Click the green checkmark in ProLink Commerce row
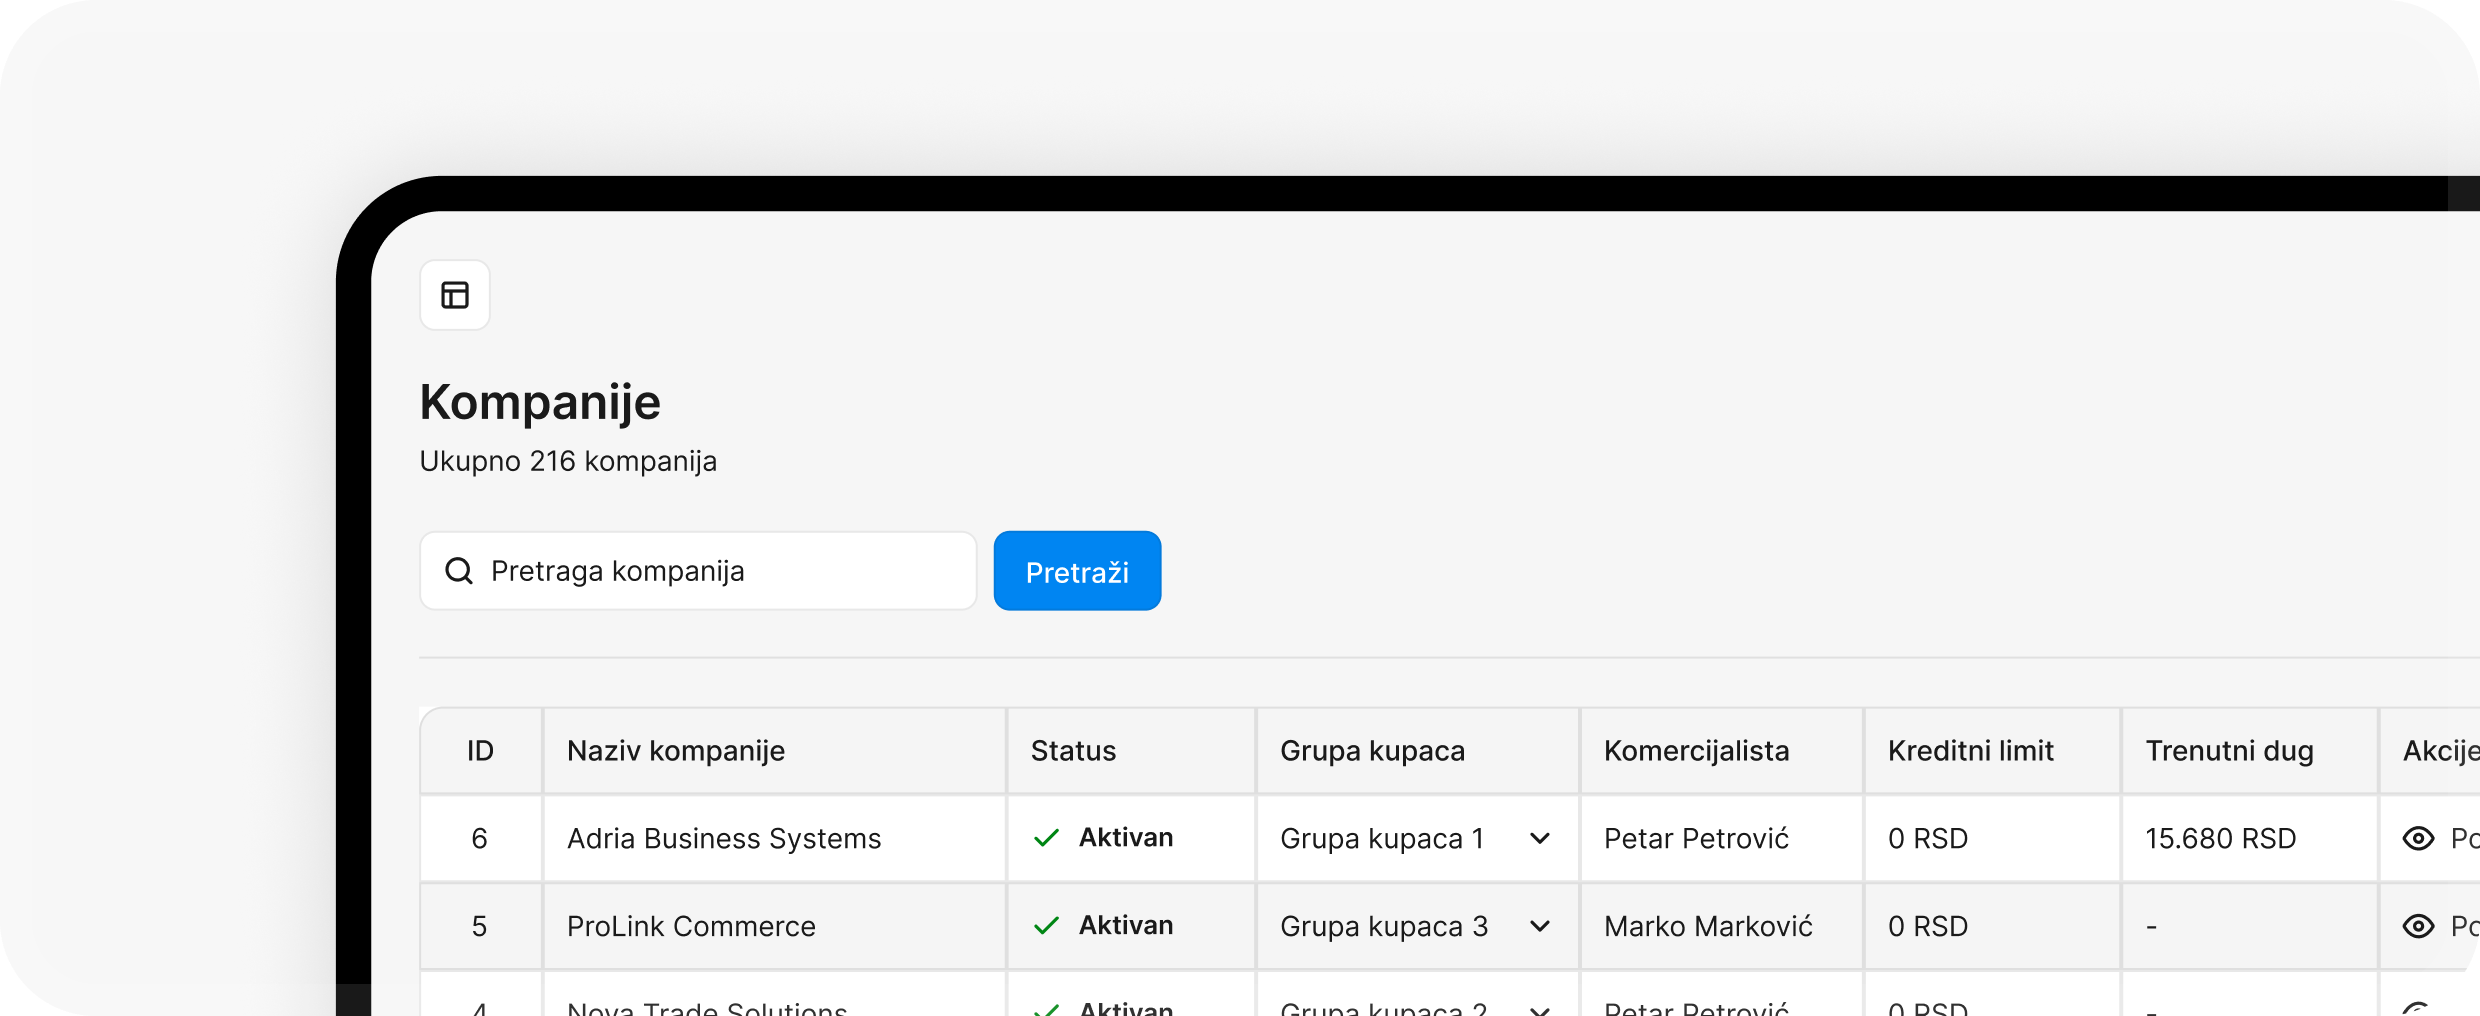The height and width of the screenshot is (1016, 2480). (x=1046, y=926)
